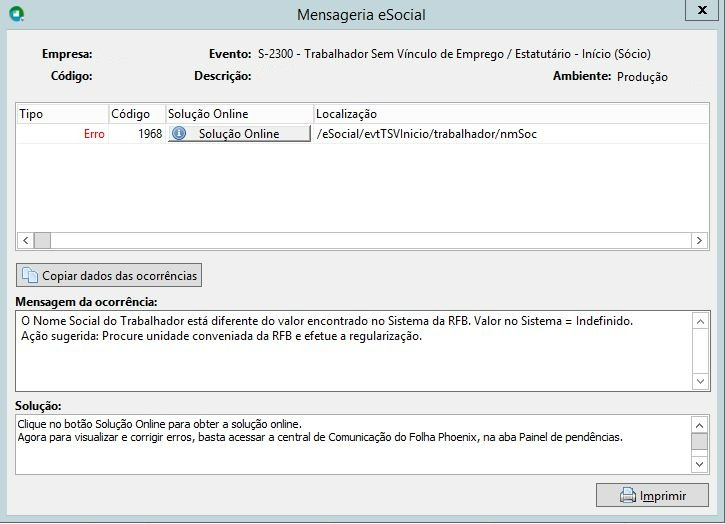
Task: Click the Solução heading label
Action: (38, 406)
